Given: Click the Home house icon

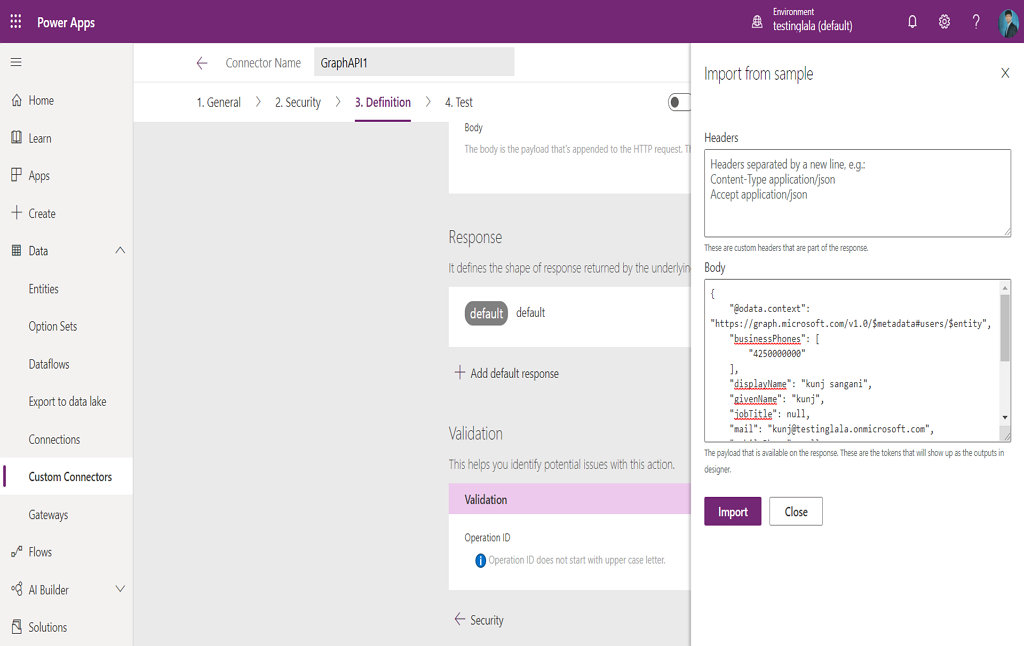Looking at the screenshot, I should pyautogui.click(x=17, y=100).
